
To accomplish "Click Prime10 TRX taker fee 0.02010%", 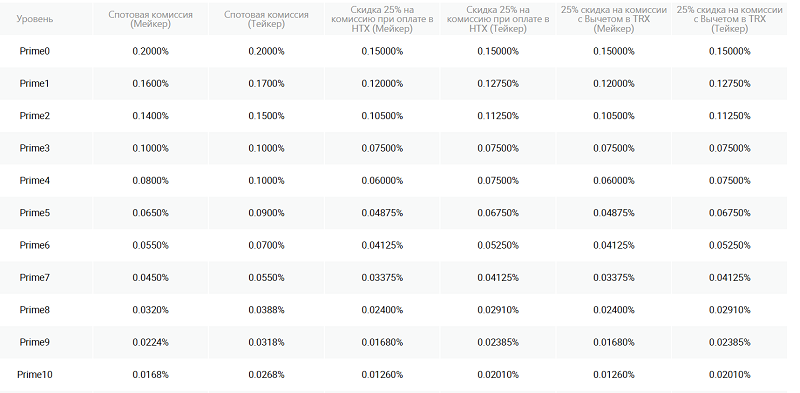I will pyautogui.click(x=730, y=375).
